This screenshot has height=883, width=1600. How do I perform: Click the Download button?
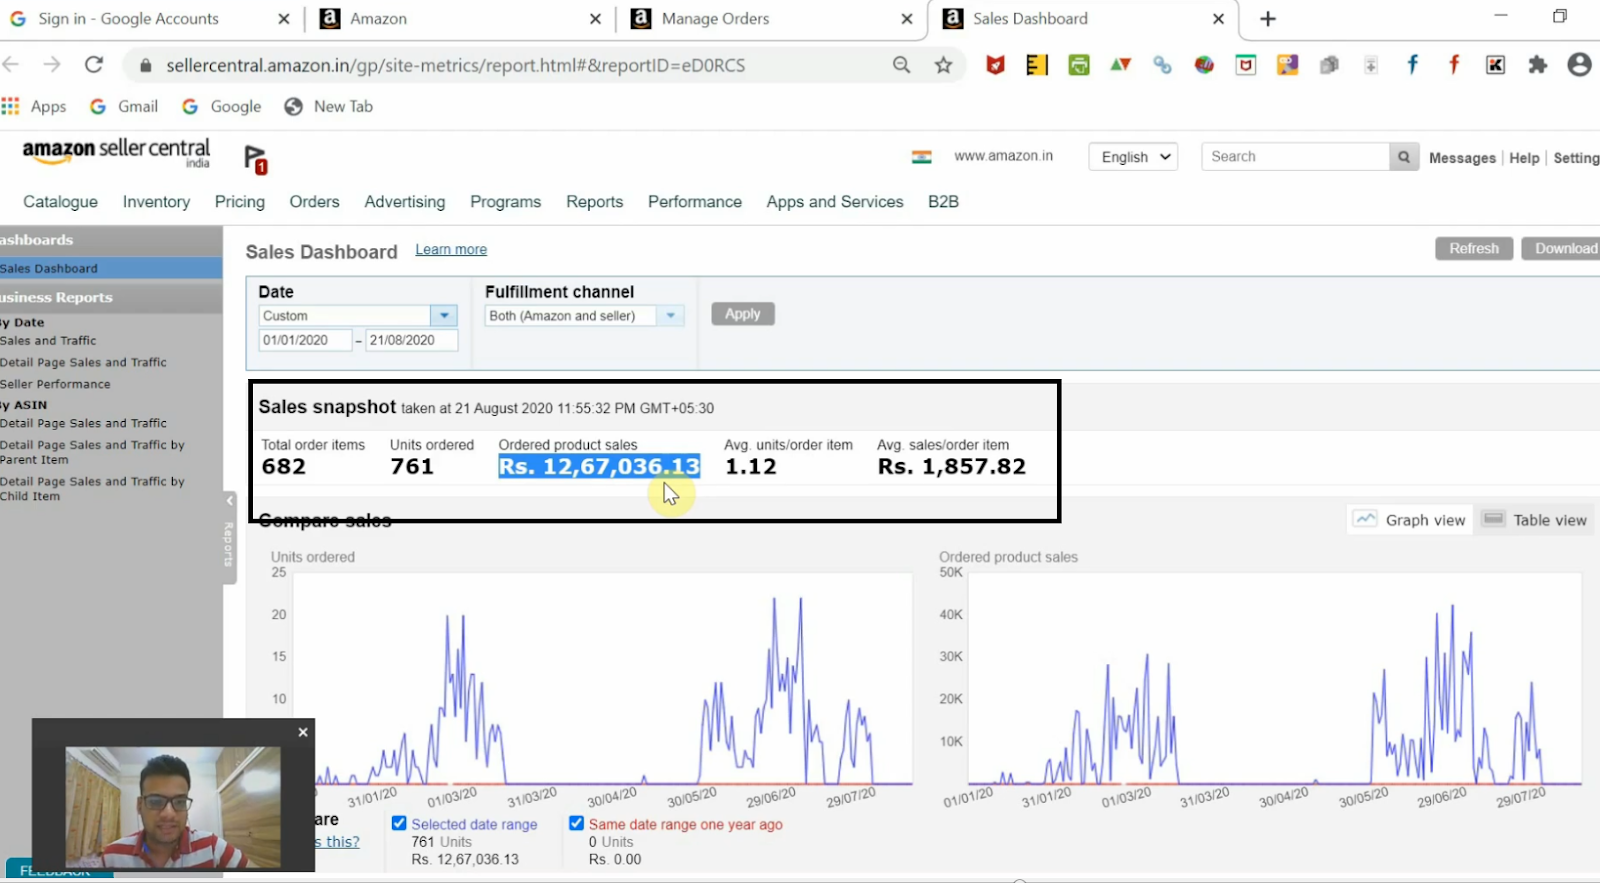[1562, 249]
